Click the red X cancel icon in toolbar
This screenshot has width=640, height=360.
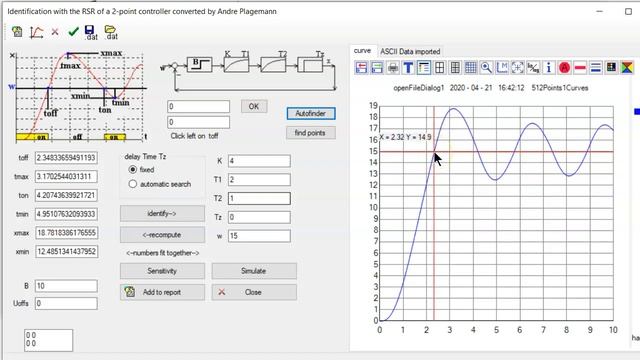(55, 32)
